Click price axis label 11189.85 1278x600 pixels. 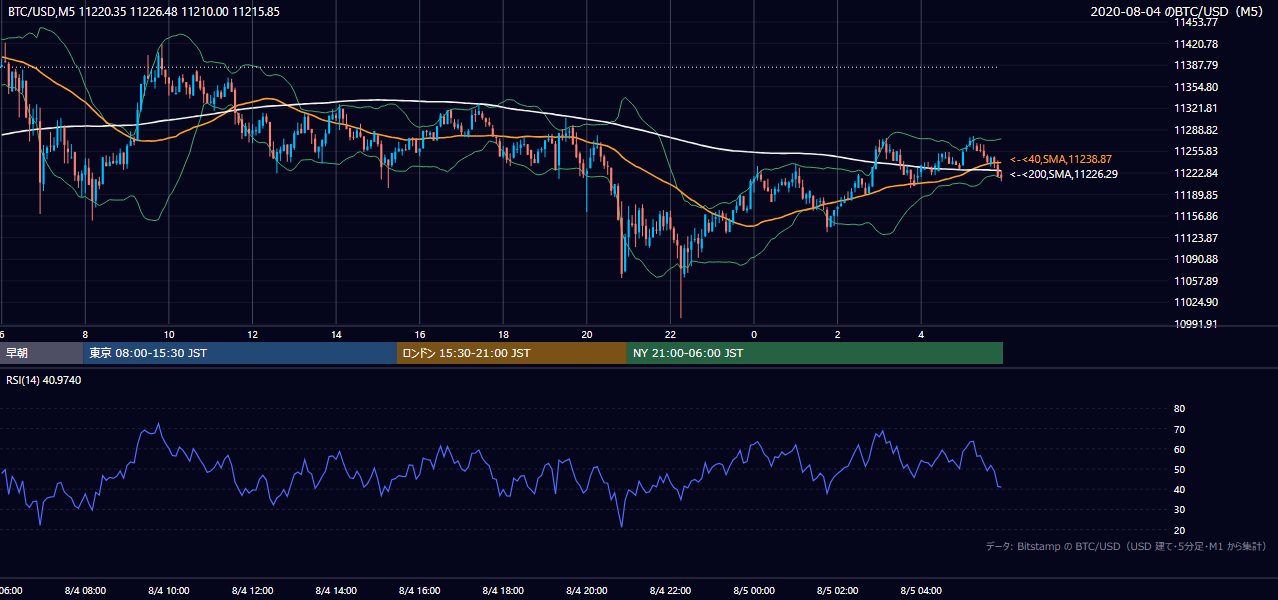pos(1196,195)
